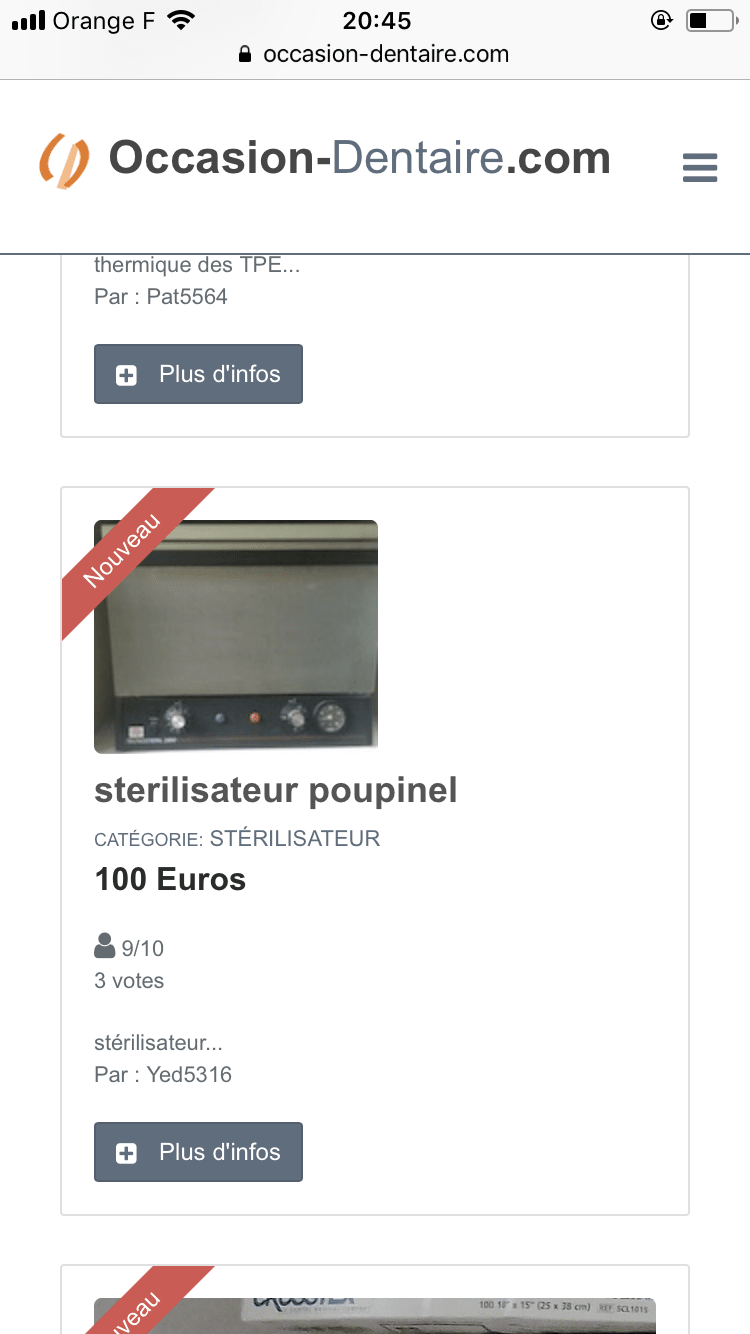This screenshot has height=1334, width=750.
Task: Tap the lock icon in the address bar
Action: [245, 55]
